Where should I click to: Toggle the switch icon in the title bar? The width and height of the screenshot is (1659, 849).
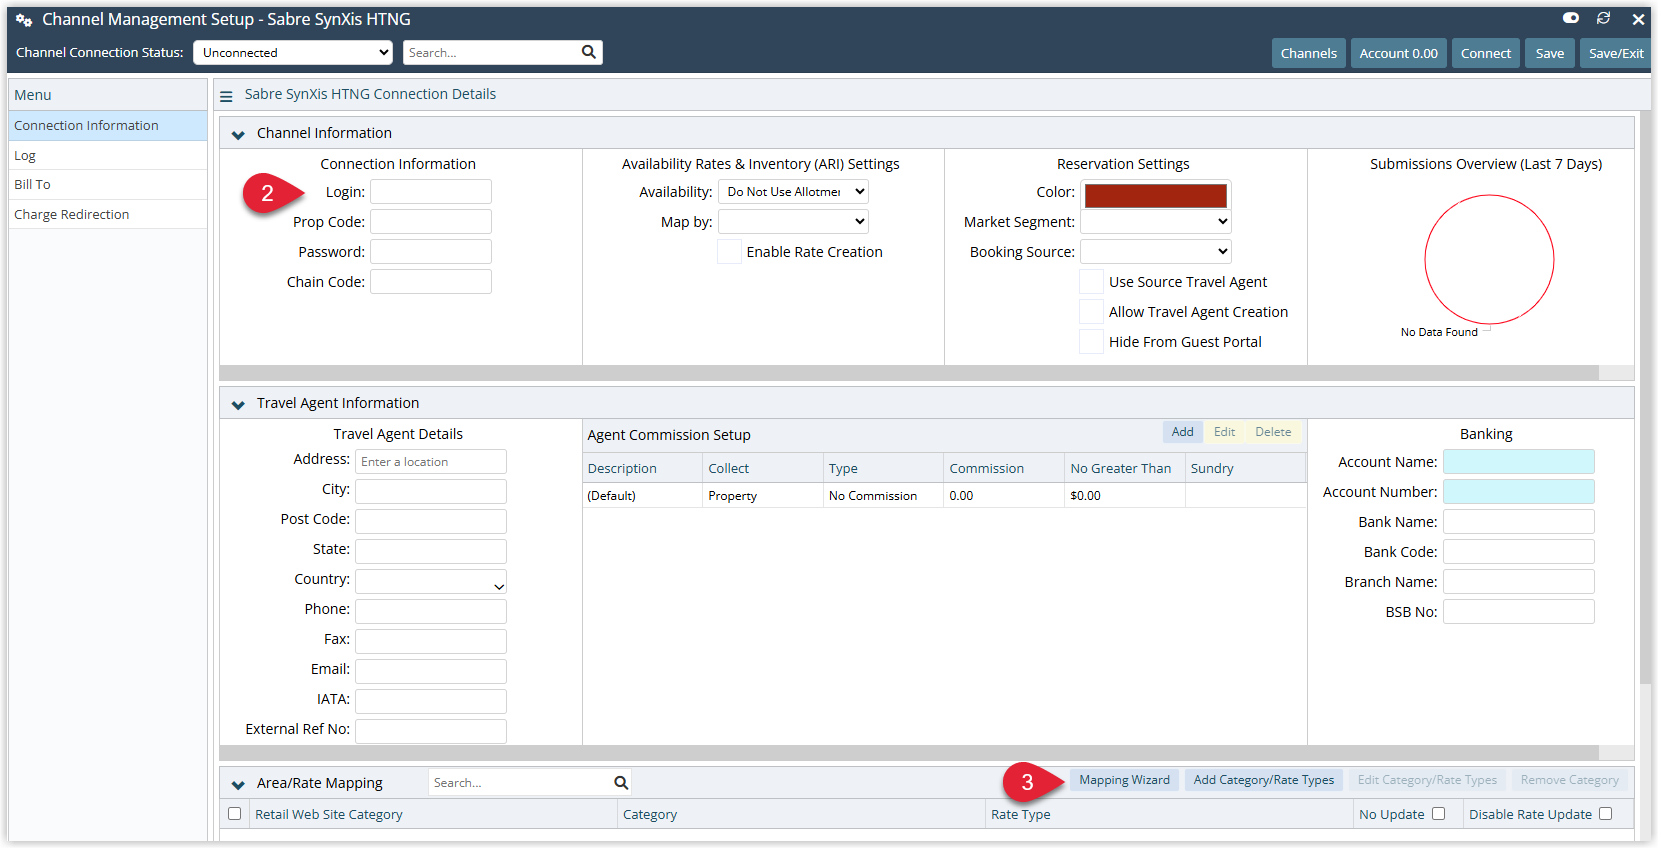point(1571,18)
